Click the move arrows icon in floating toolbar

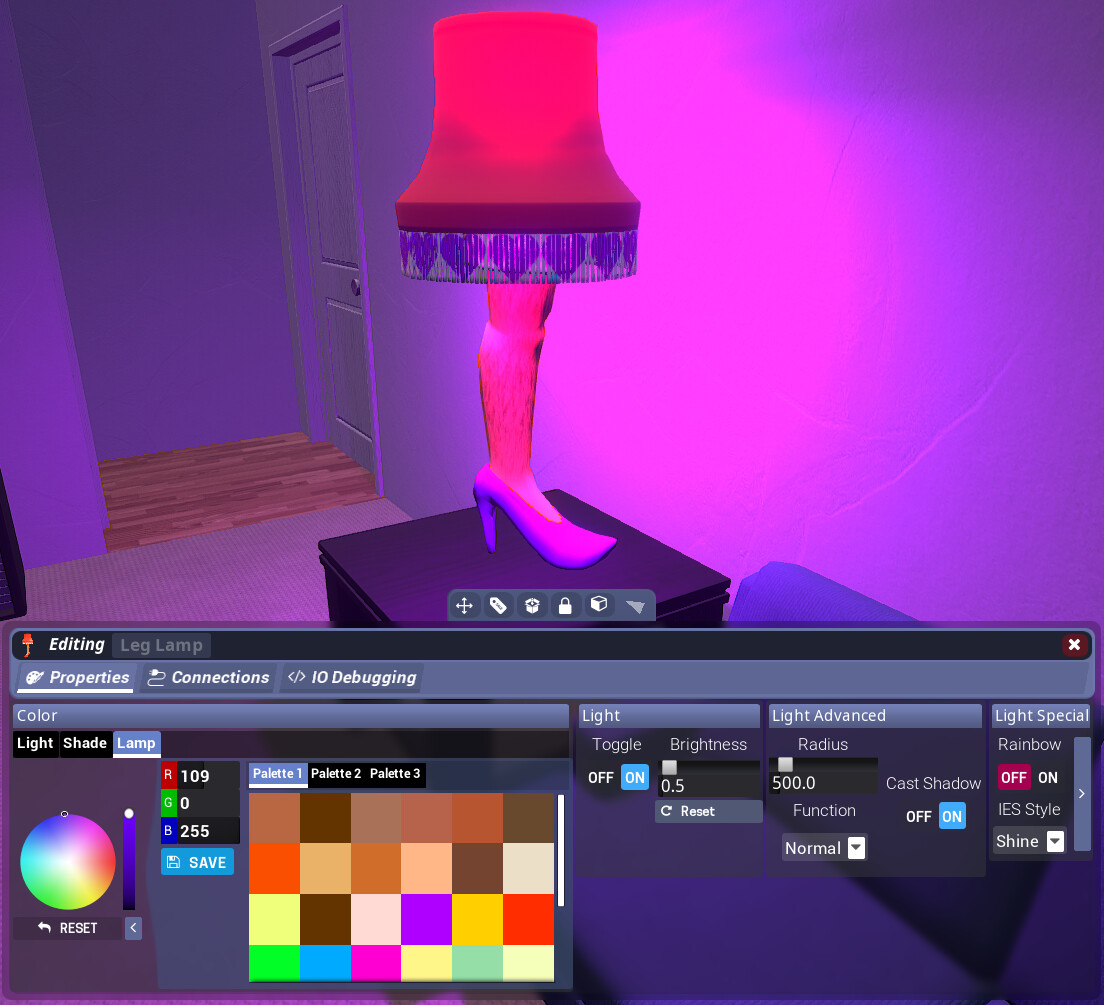pos(464,605)
